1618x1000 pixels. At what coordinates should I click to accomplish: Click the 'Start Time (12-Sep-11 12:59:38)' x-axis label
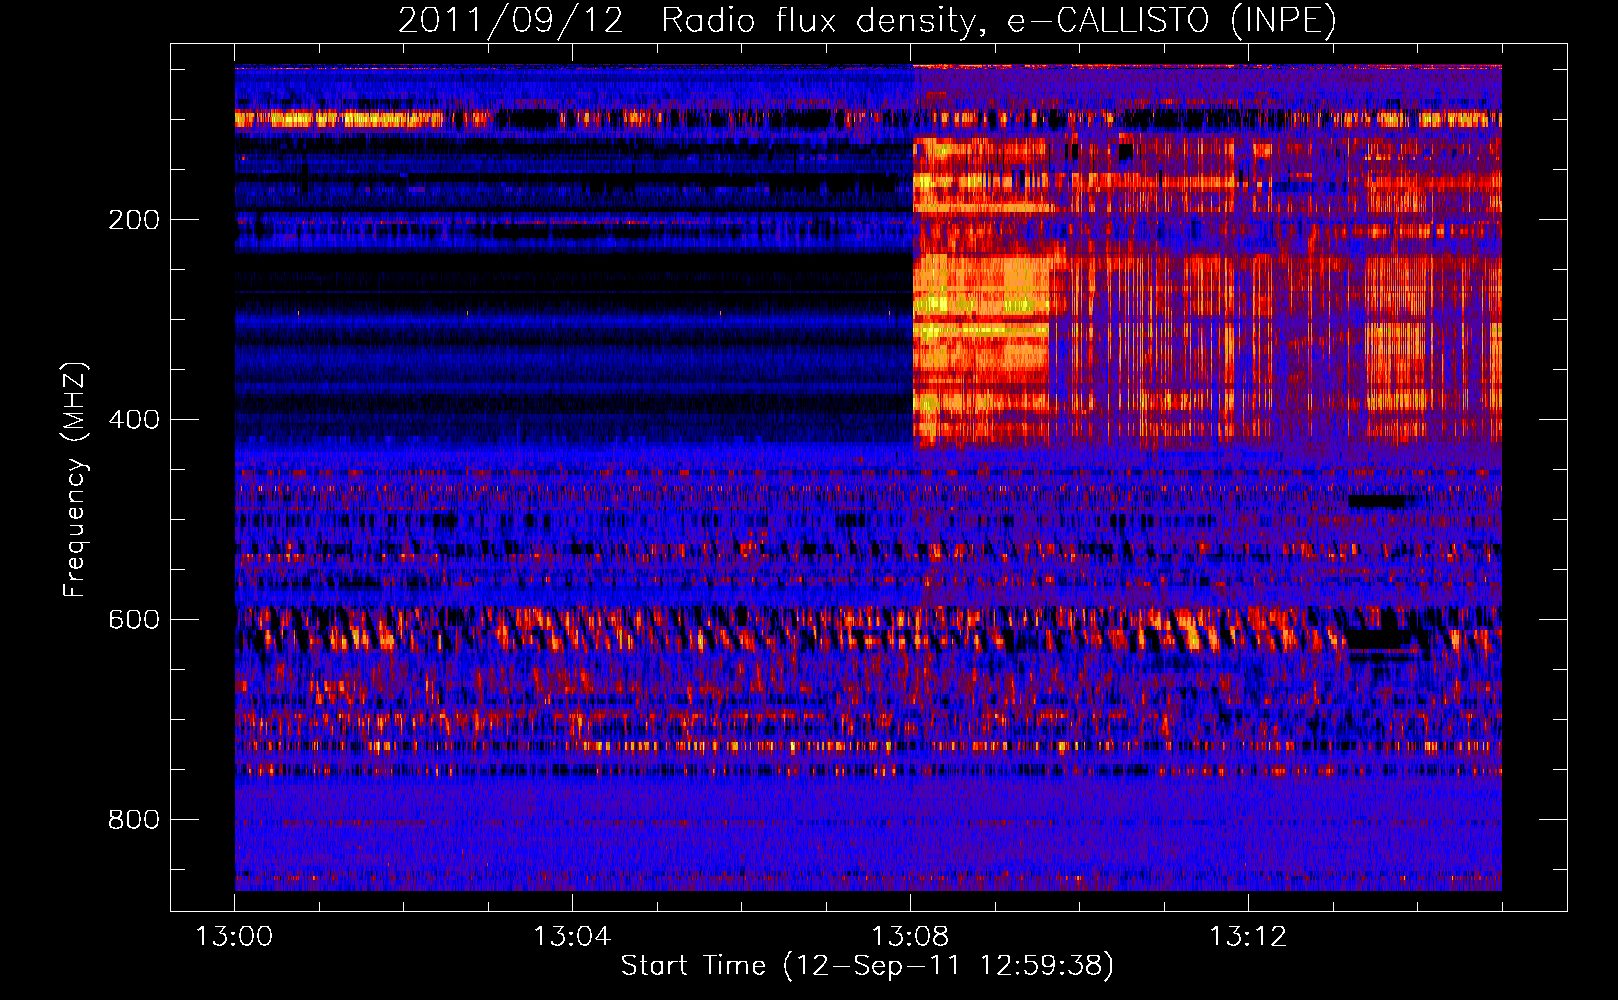coord(867,966)
